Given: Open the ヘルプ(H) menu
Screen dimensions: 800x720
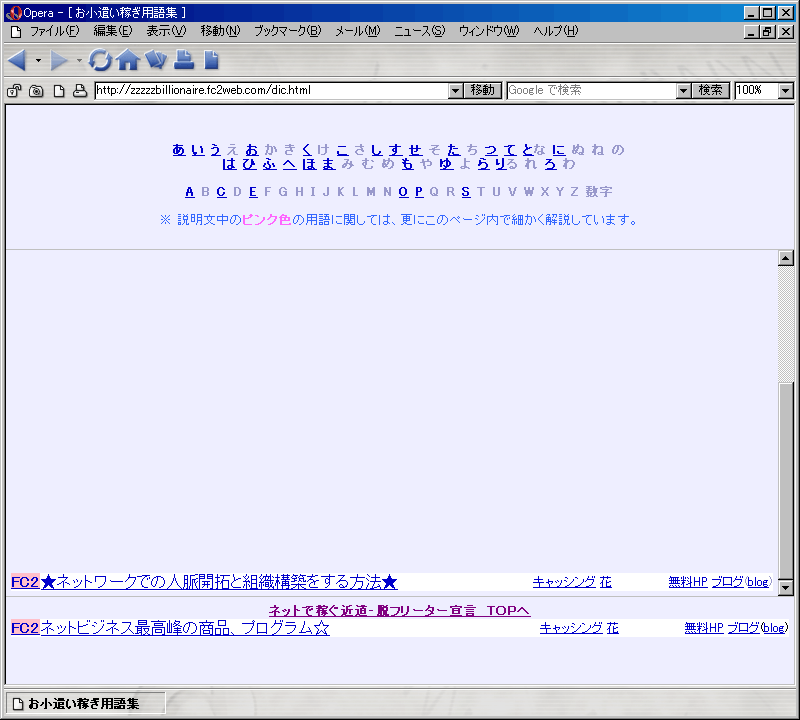Looking at the screenshot, I should 556,31.
